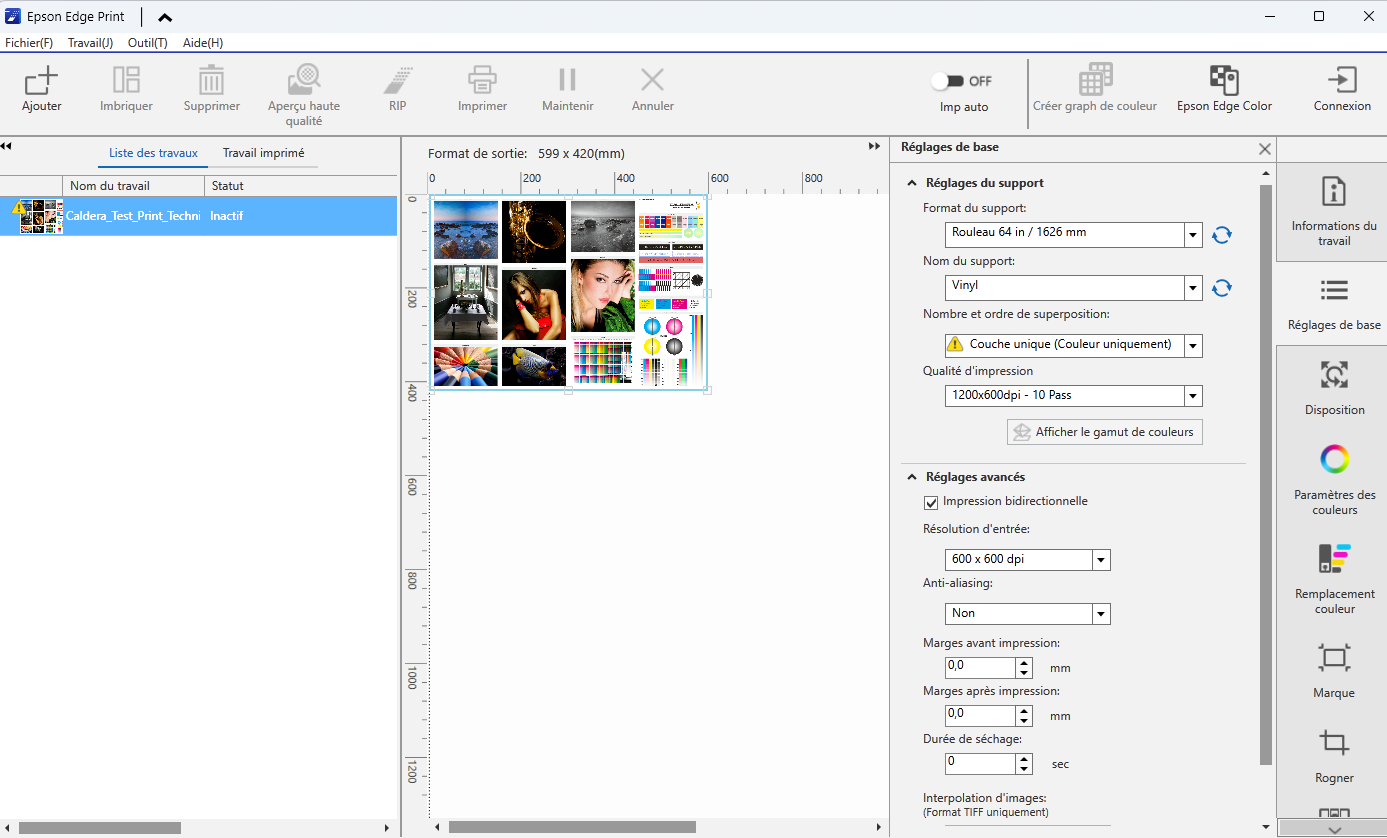
Task: Select the Caldera_Test_Print job row
Action: coord(198,216)
